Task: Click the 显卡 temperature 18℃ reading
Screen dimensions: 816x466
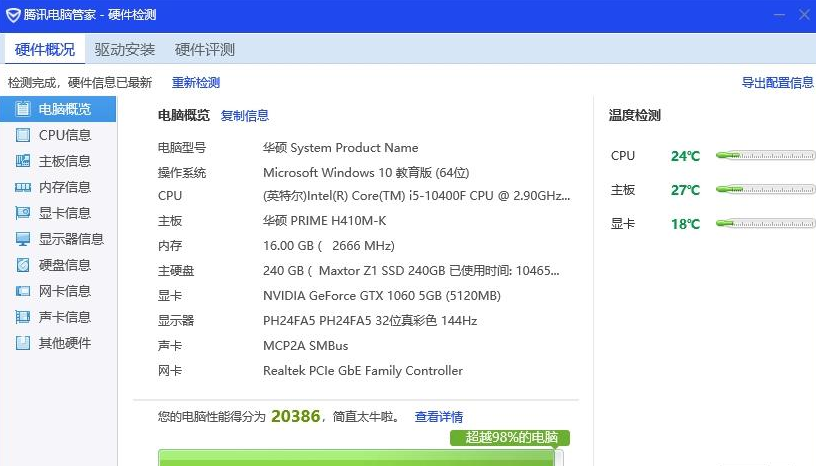Action: (685, 224)
